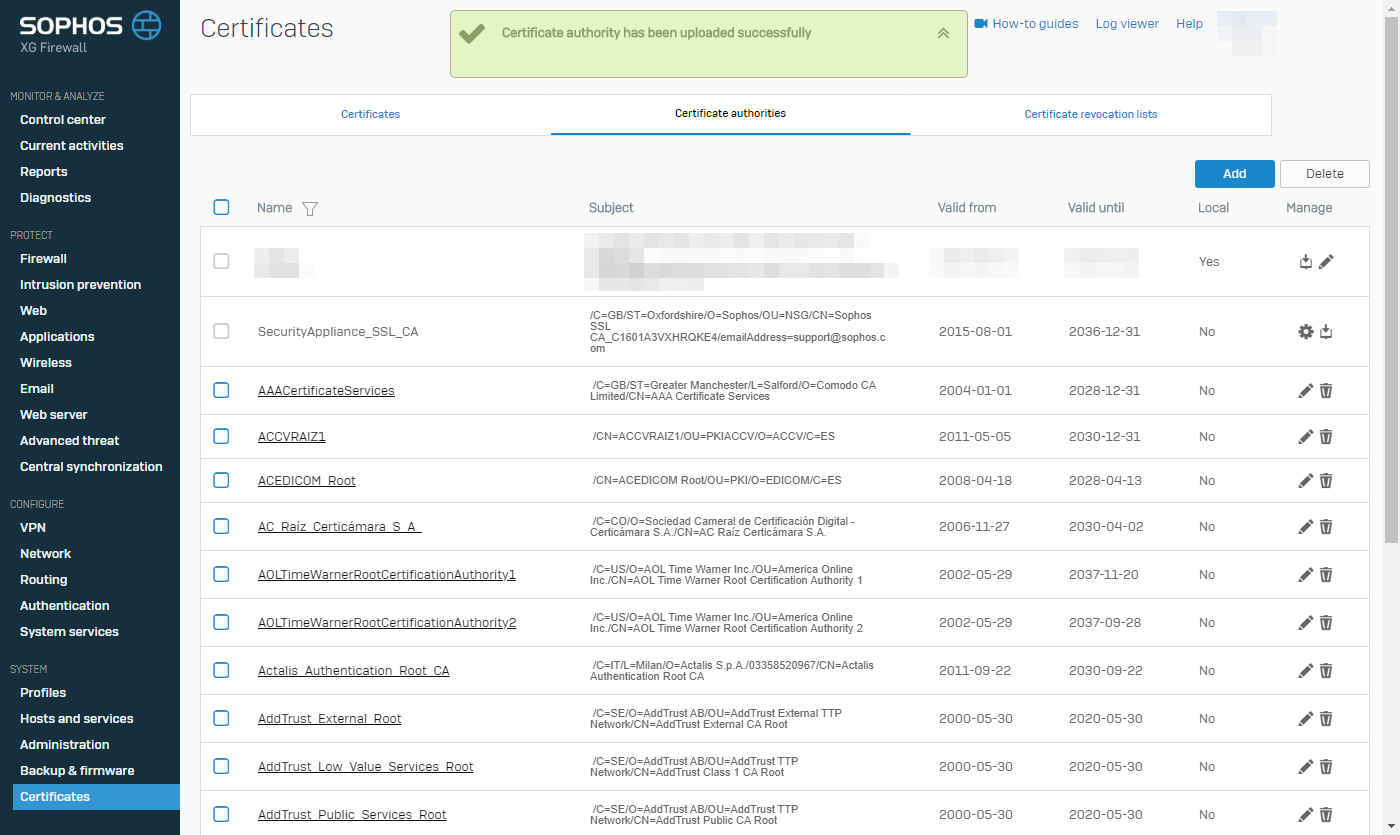Navigate to Backup & firmware
This screenshot has height=835, width=1400.
click(x=77, y=771)
